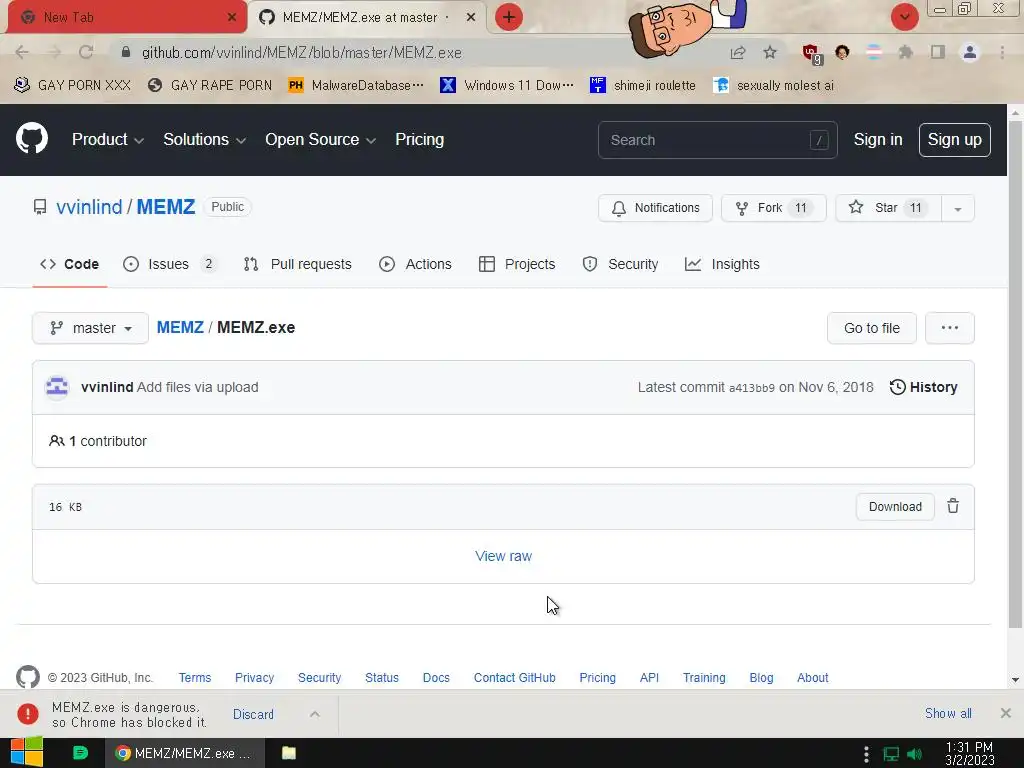The width and height of the screenshot is (1024, 768).
Task: Click the Go to file button
Action: click(x=871, y=328)
